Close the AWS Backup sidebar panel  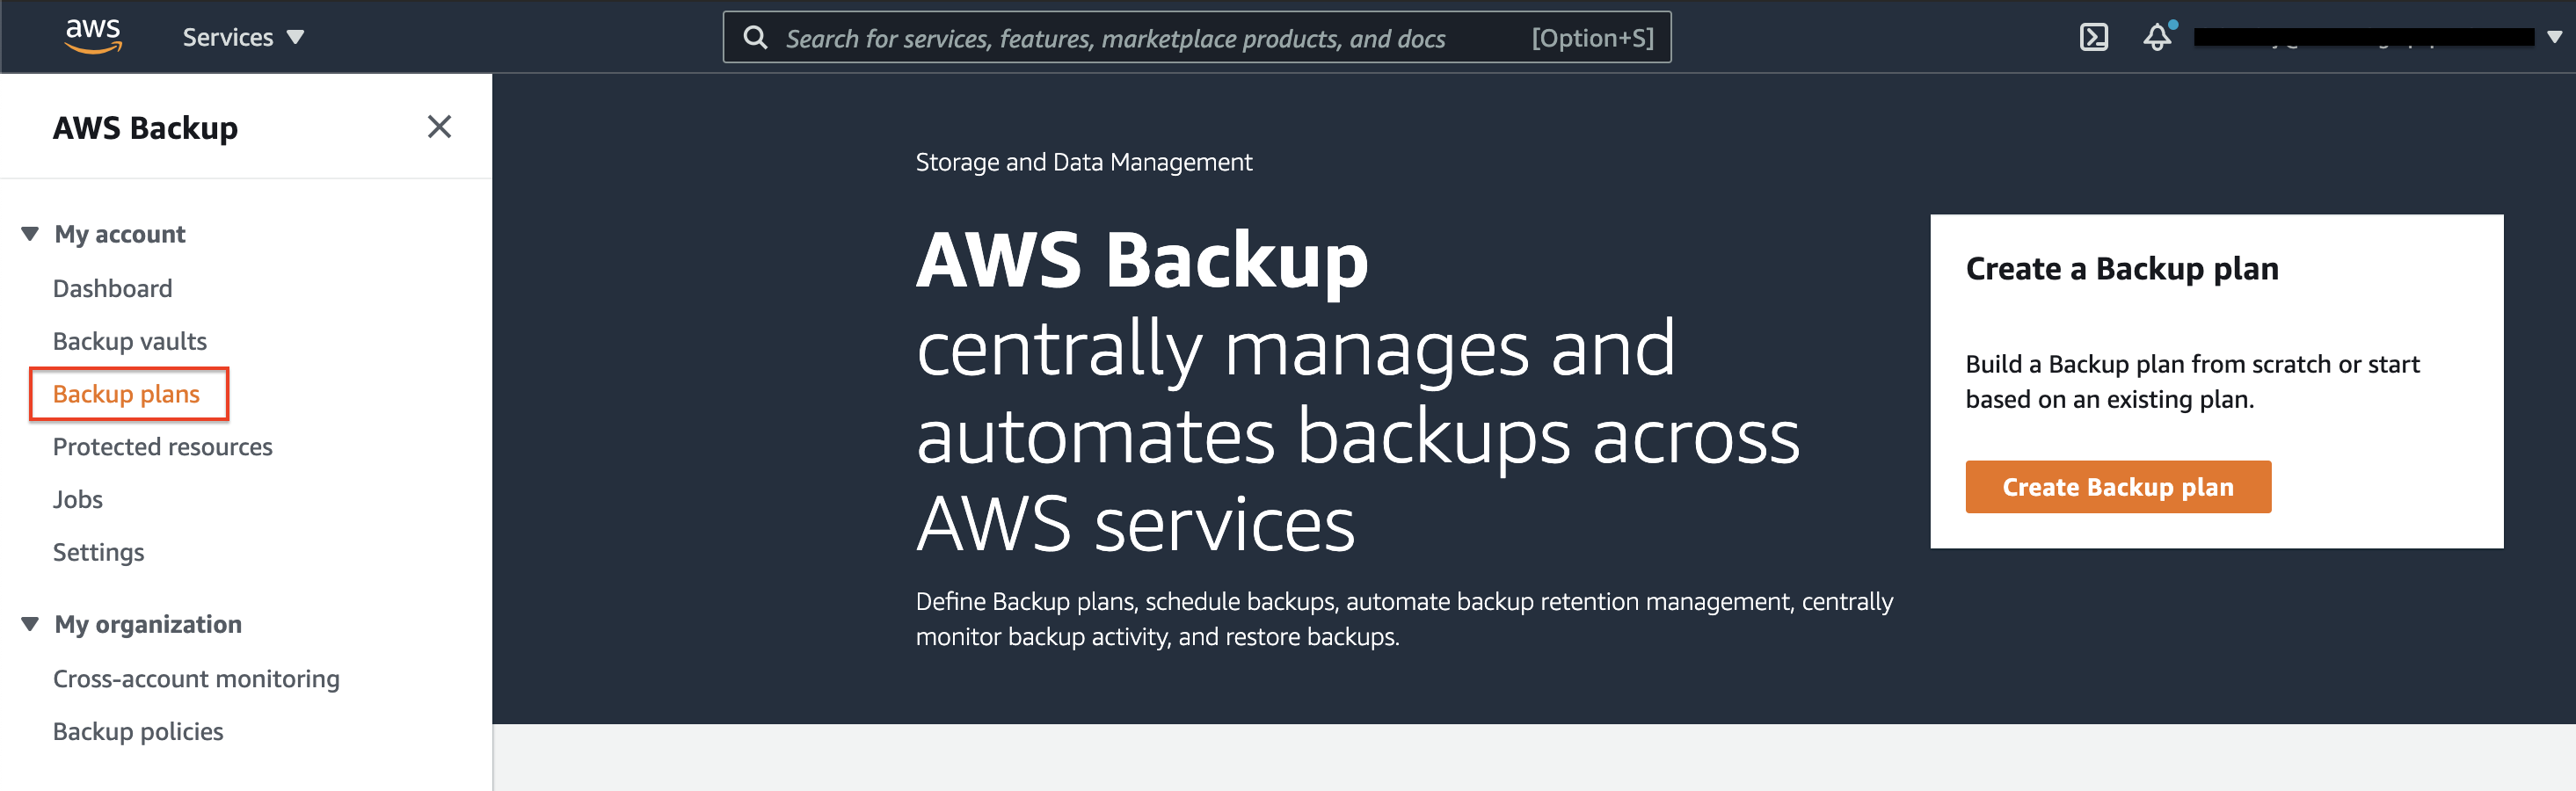click(439, 127)
